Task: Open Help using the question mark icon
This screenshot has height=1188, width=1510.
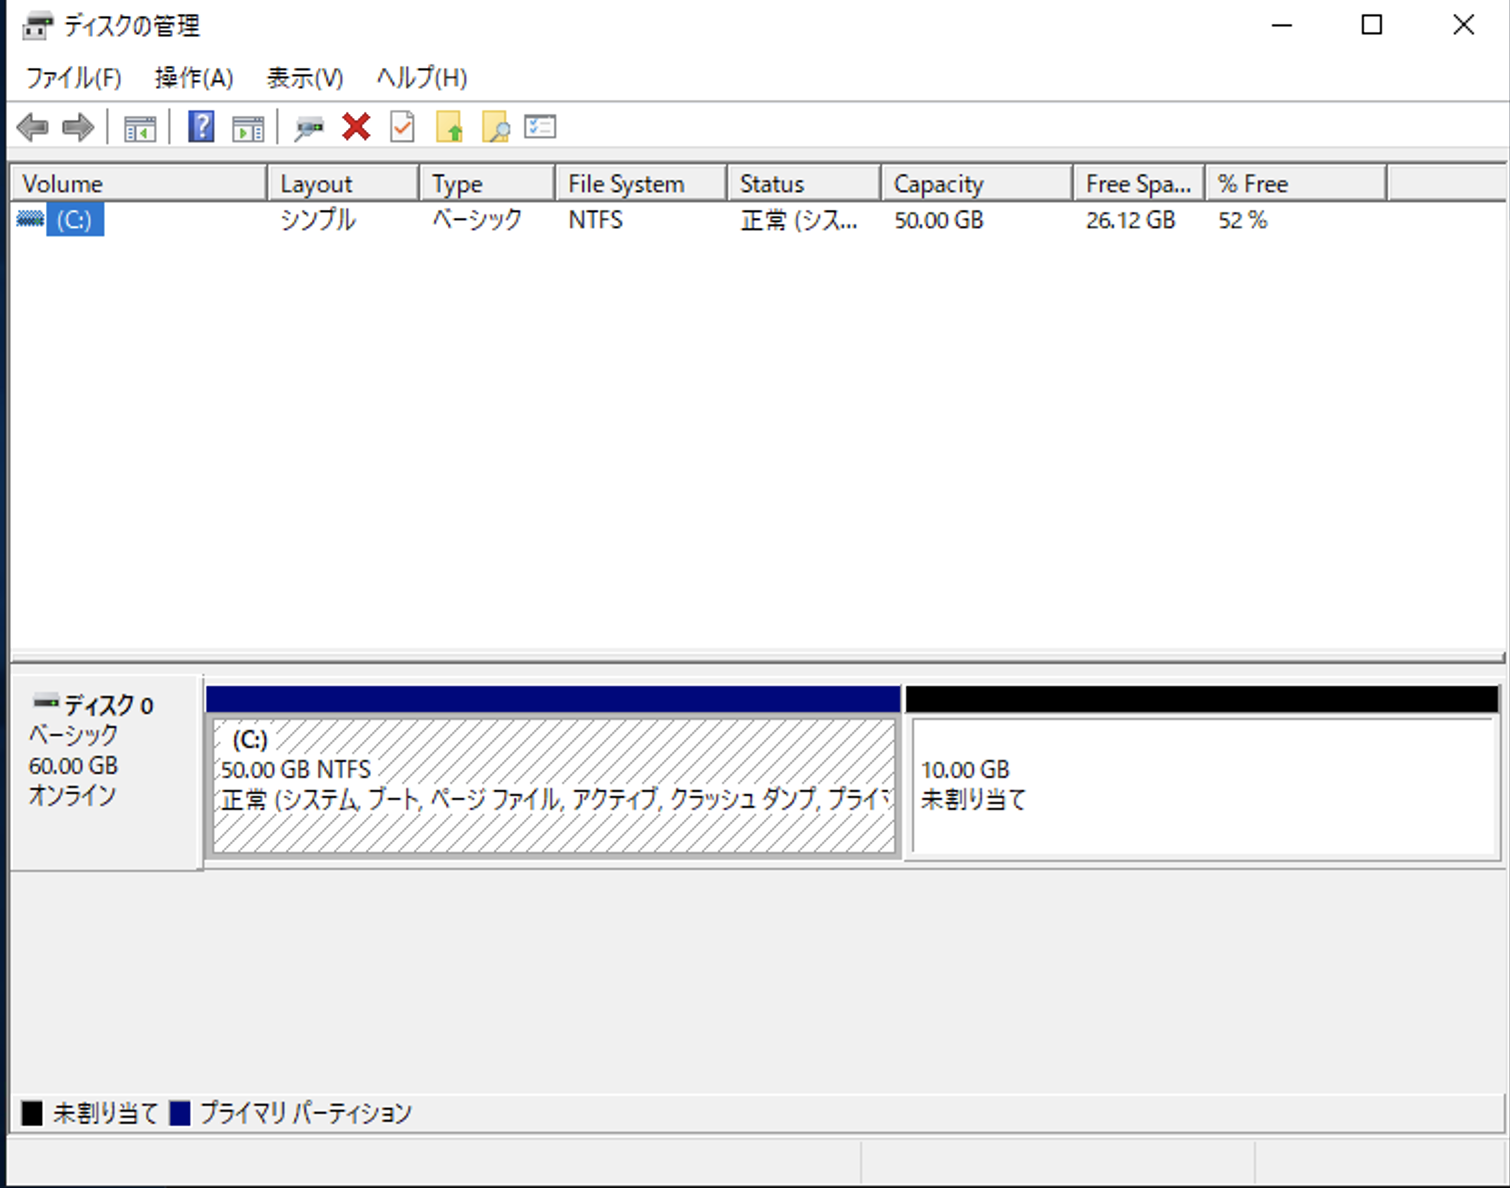Action: coord(200,127)
